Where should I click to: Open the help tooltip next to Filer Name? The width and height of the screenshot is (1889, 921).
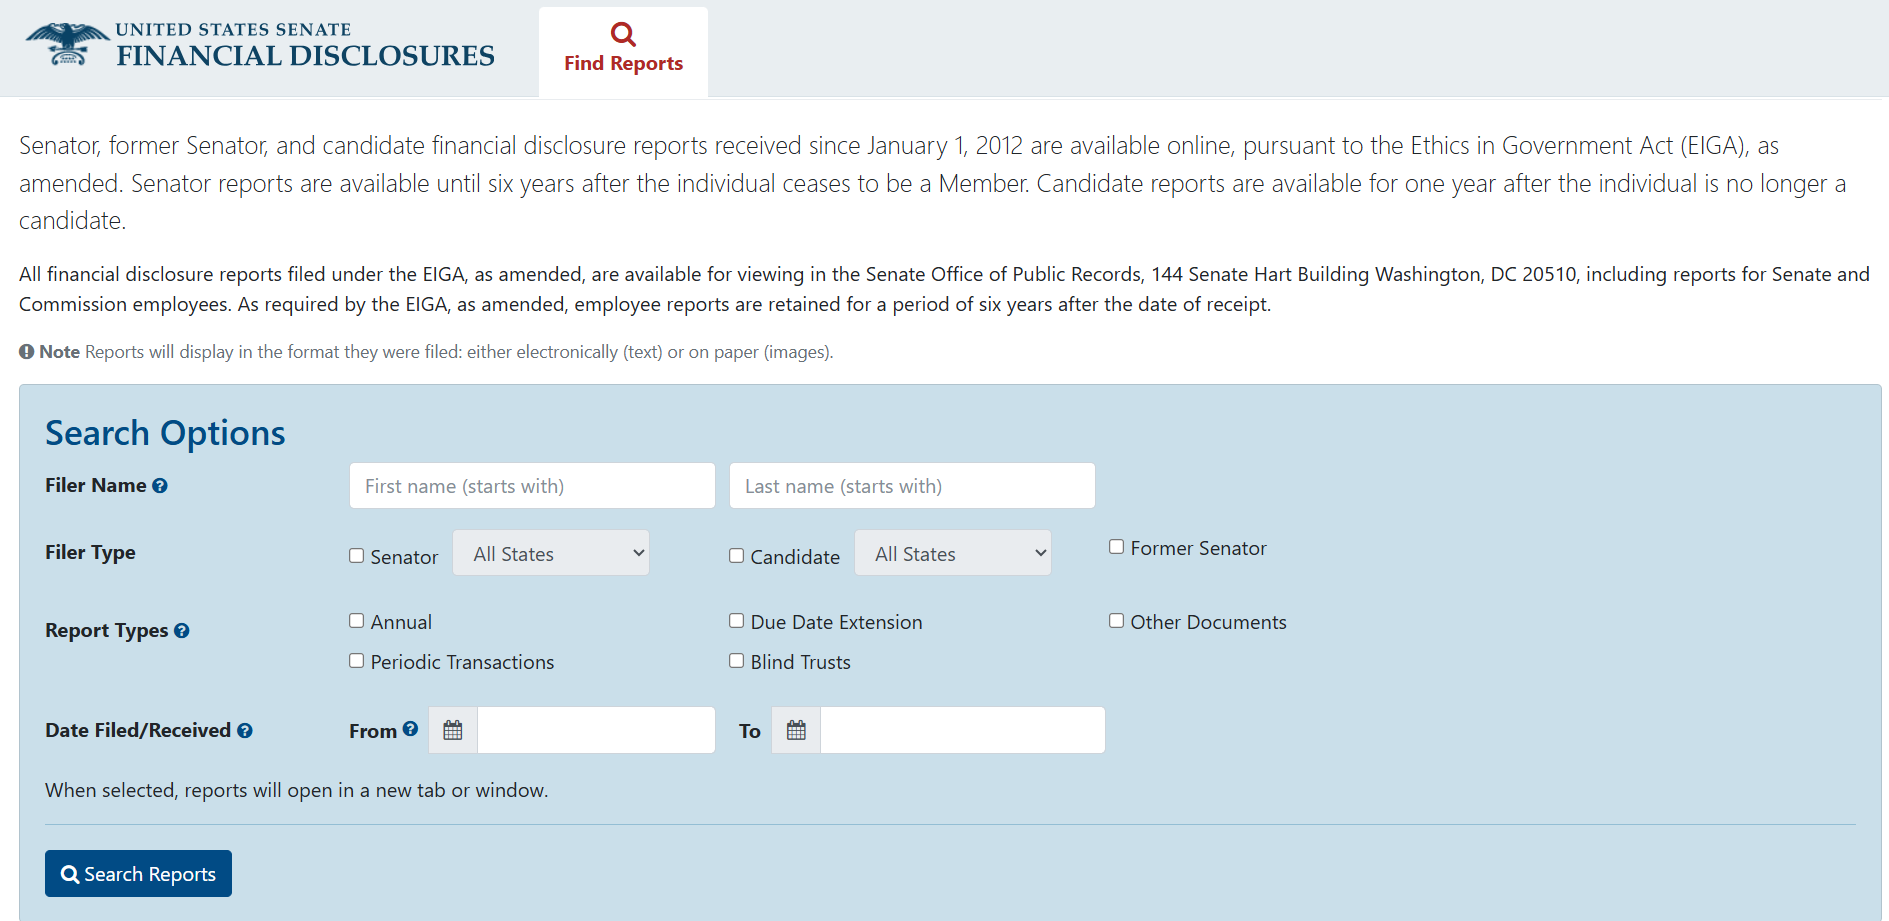click(161, 485)
